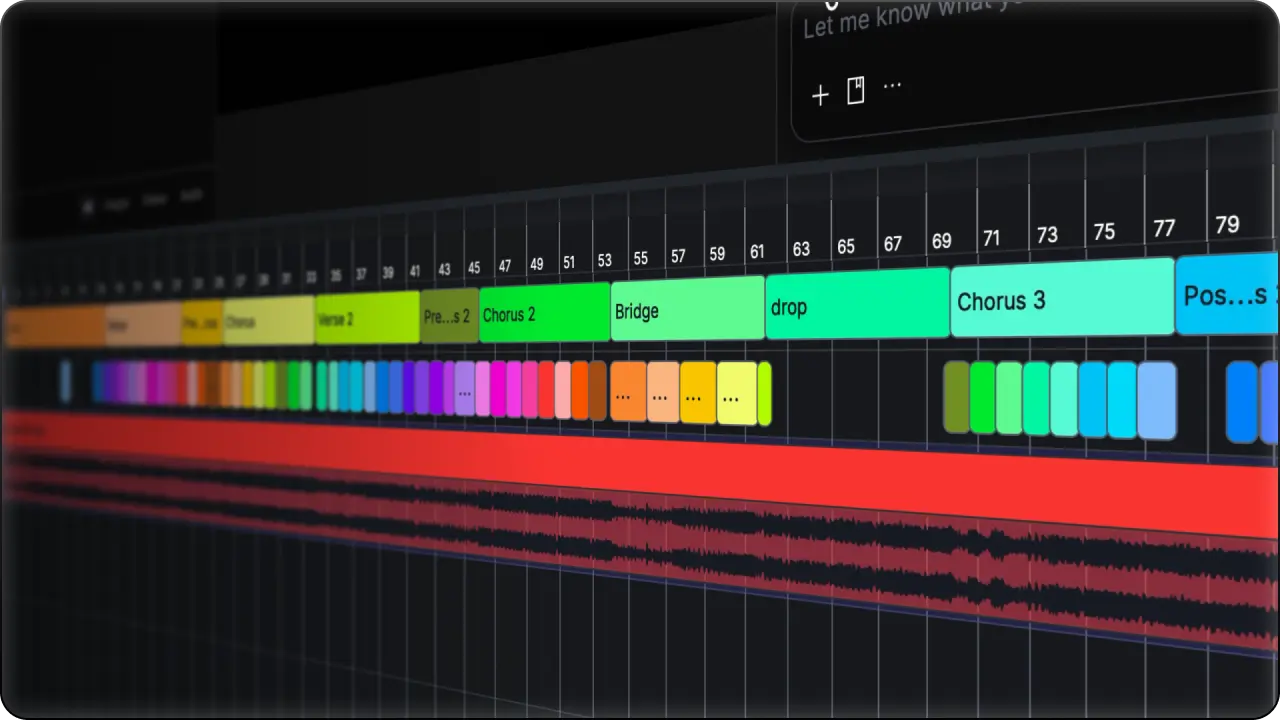The image size is (1280, 720).
Task: Select the peach ellipsis clip under Bridge
Action: [663, 393]
